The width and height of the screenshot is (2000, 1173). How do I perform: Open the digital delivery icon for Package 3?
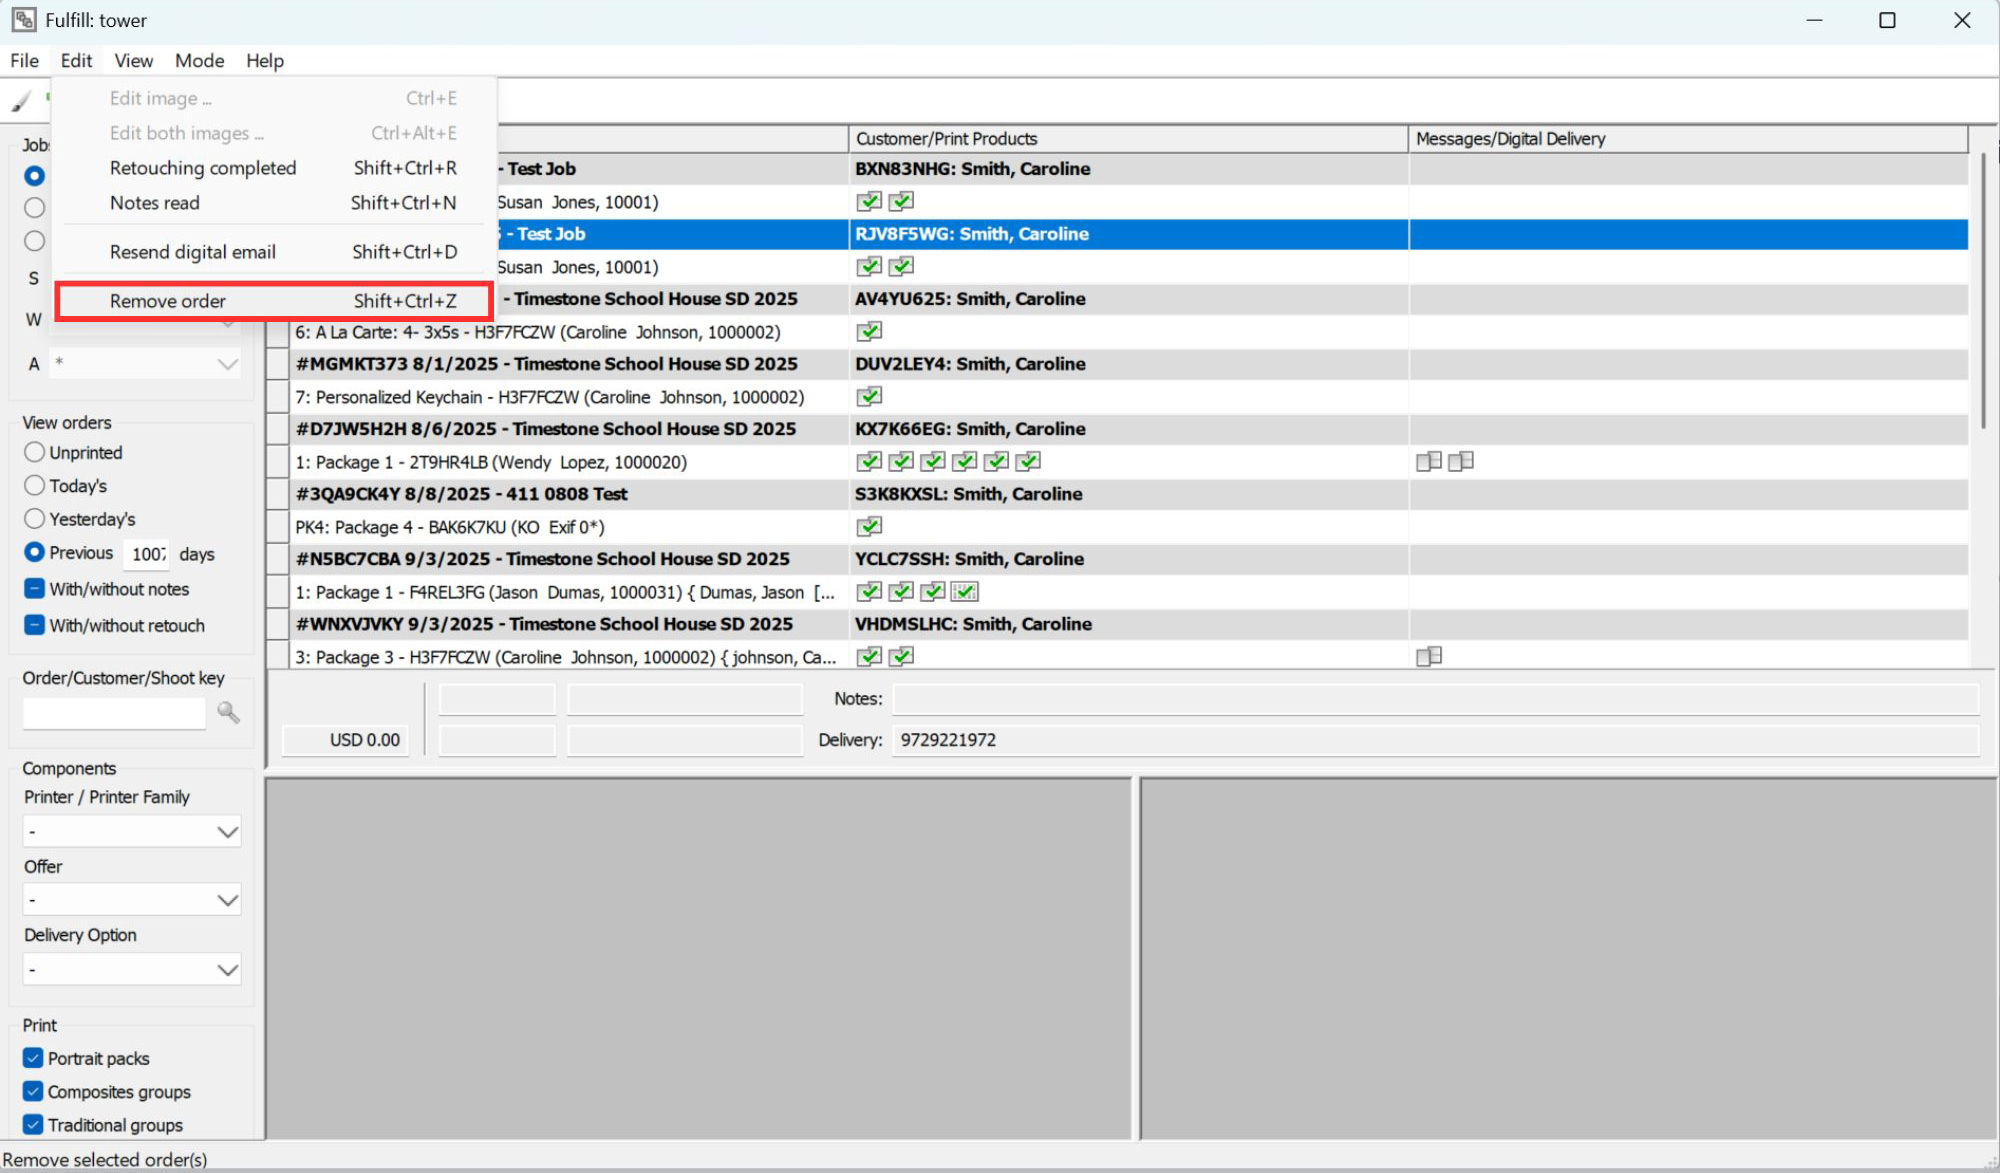click(1428, 657)
